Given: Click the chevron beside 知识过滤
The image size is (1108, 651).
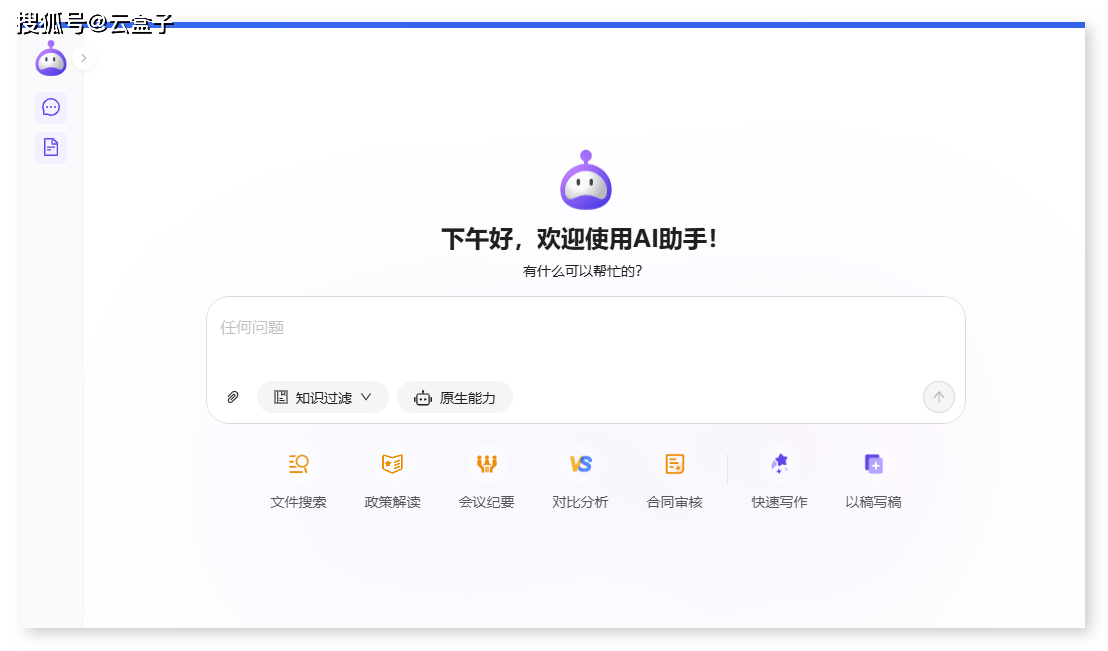Looking at the screenshot, I should (366, 397).
